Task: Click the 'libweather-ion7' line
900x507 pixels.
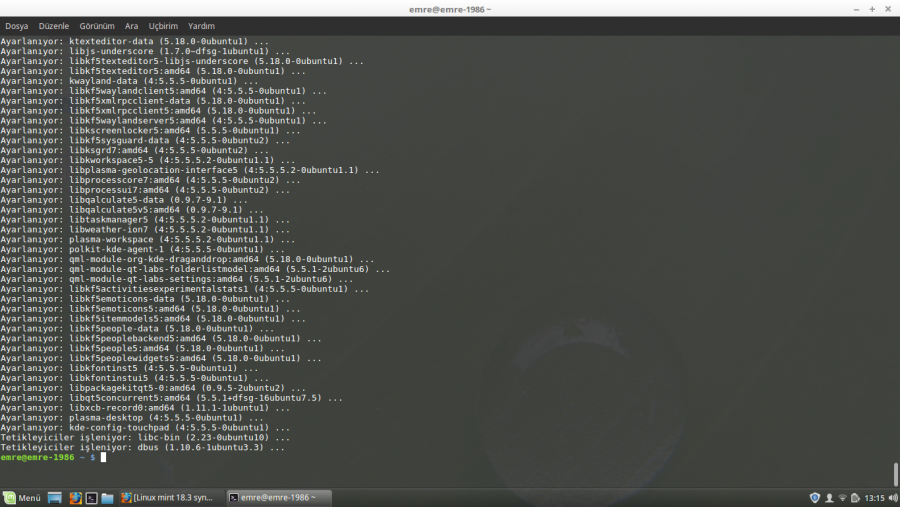Action: (145, 230)
